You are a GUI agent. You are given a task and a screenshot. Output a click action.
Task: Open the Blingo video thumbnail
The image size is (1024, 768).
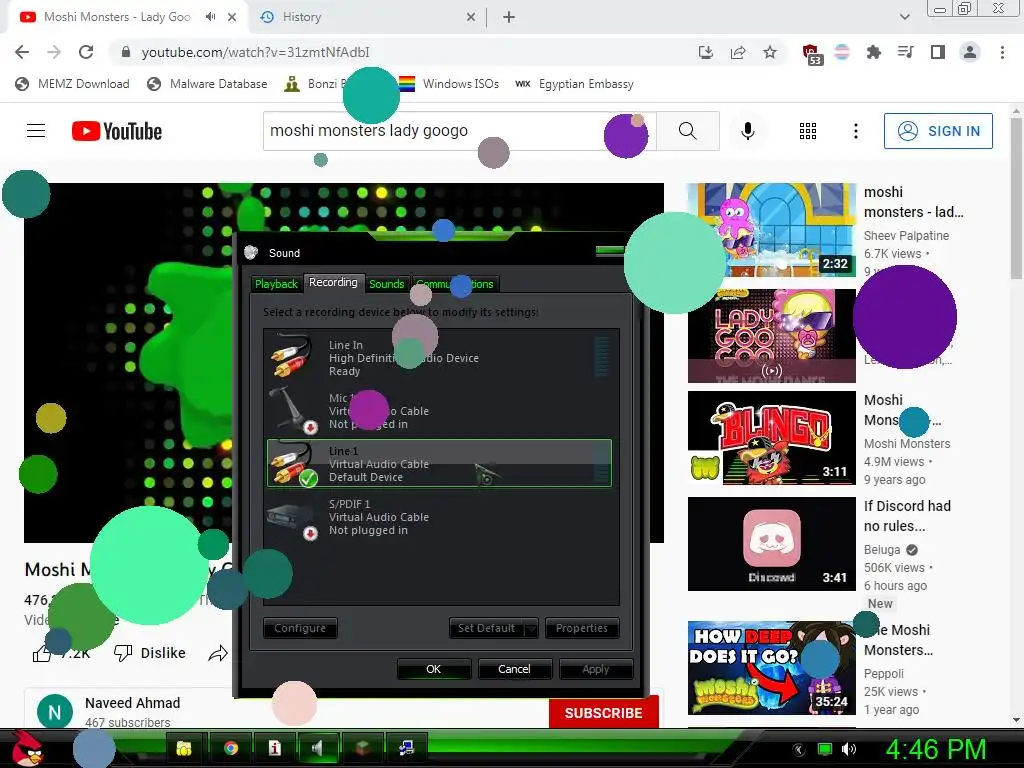[x=772, y=438]
